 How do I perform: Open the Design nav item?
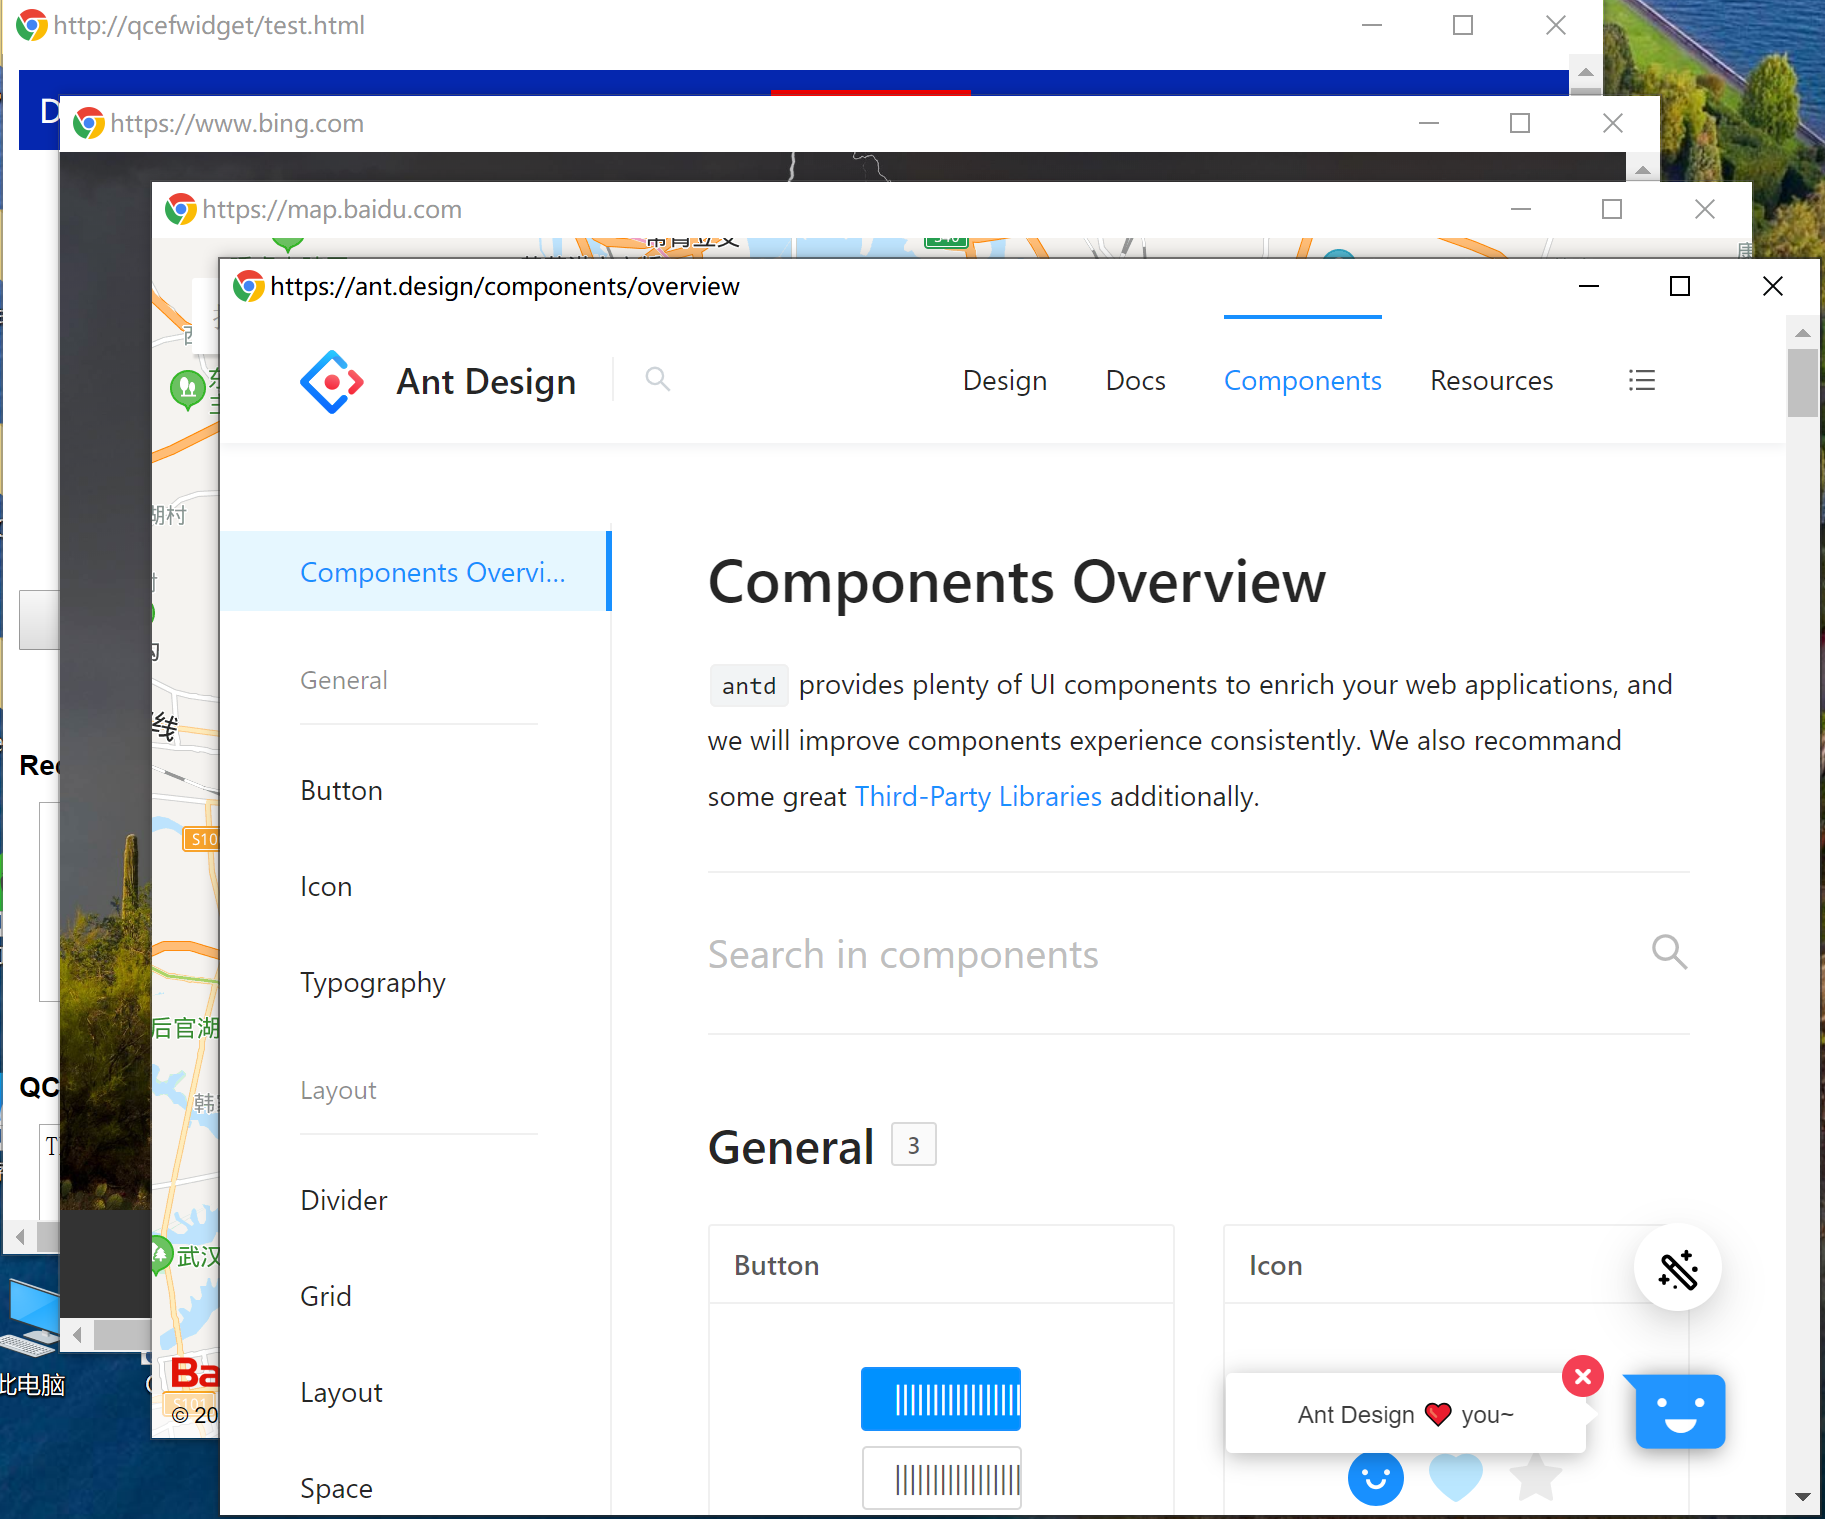[x=1005, y=381]
